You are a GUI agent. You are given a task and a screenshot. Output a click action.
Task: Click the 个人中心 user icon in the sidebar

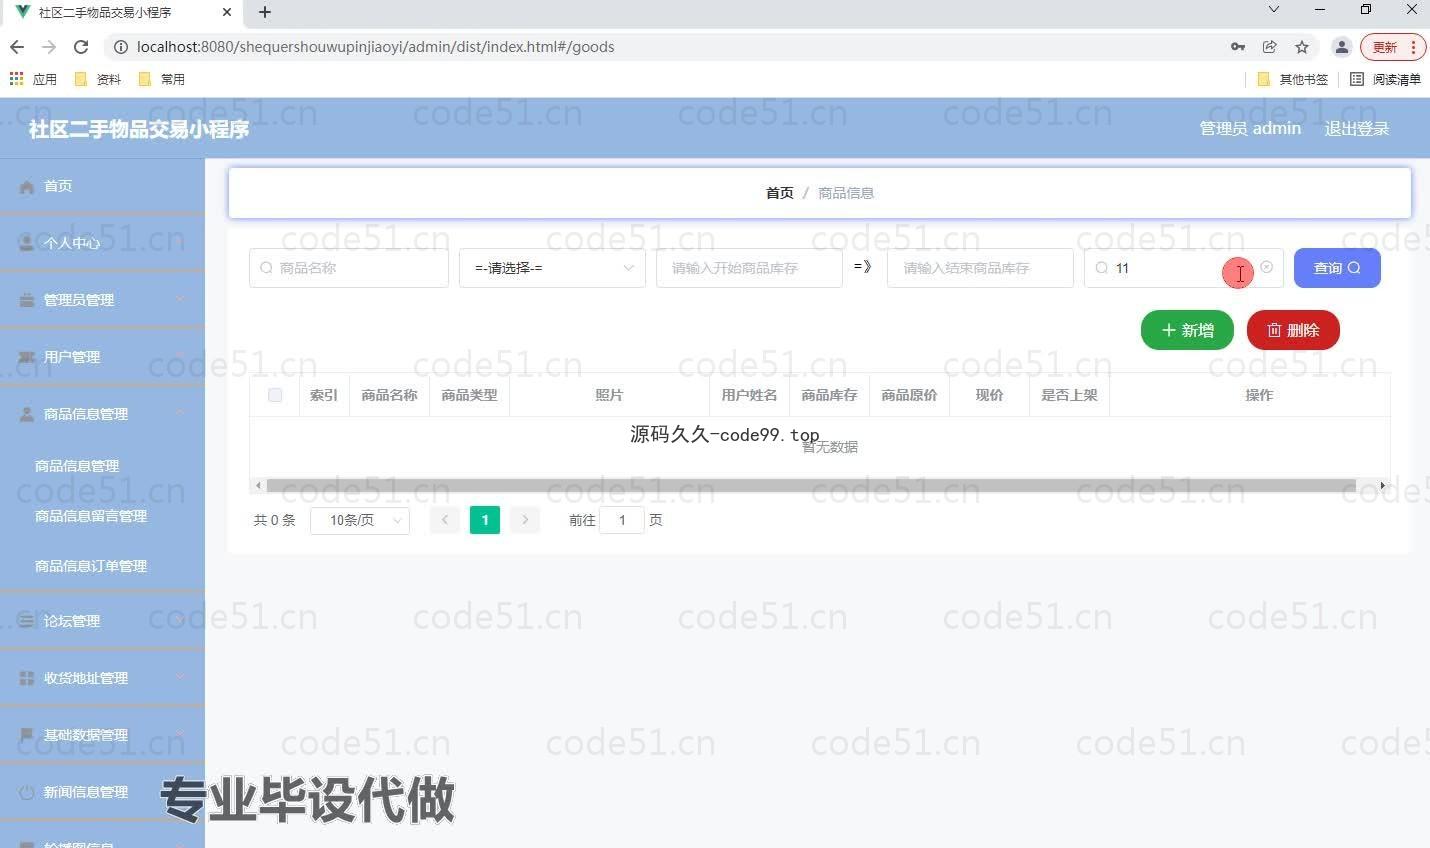27,243
